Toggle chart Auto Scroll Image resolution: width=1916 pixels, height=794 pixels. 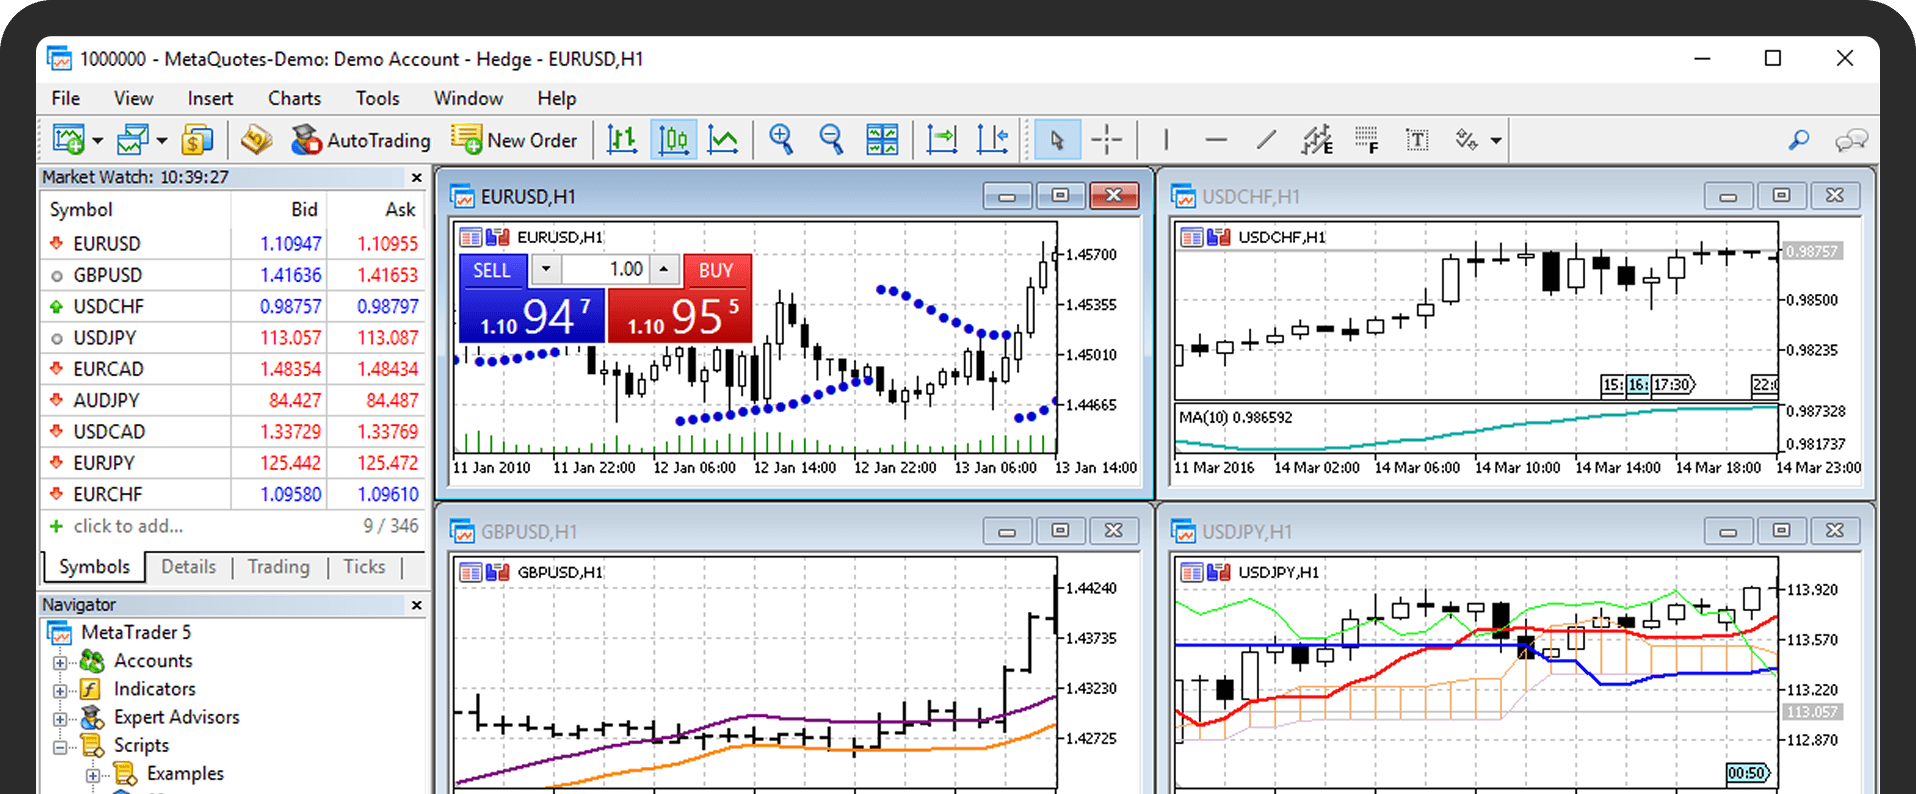942,140
